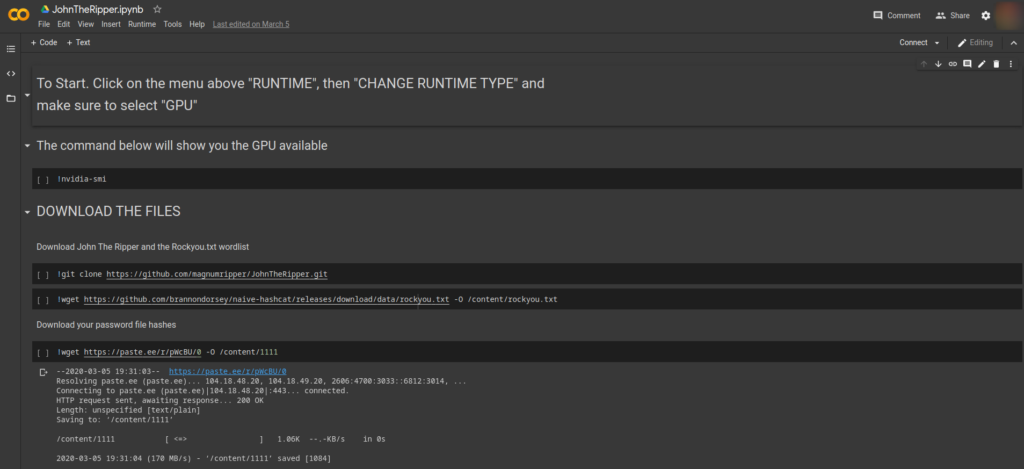Add a new Code cell
The image size is (1024, 469).
pos(44,42)
